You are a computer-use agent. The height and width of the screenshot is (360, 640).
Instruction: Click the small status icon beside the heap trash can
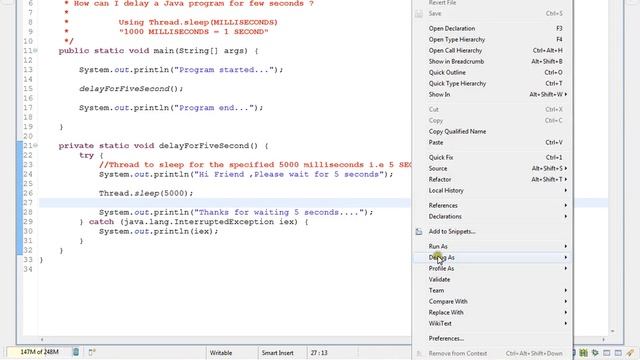[x=92, y=352]
